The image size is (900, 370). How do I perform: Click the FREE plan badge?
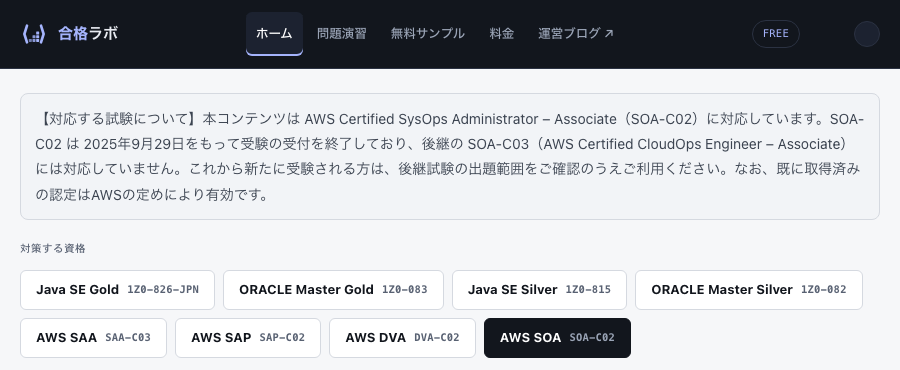[775, 34]
